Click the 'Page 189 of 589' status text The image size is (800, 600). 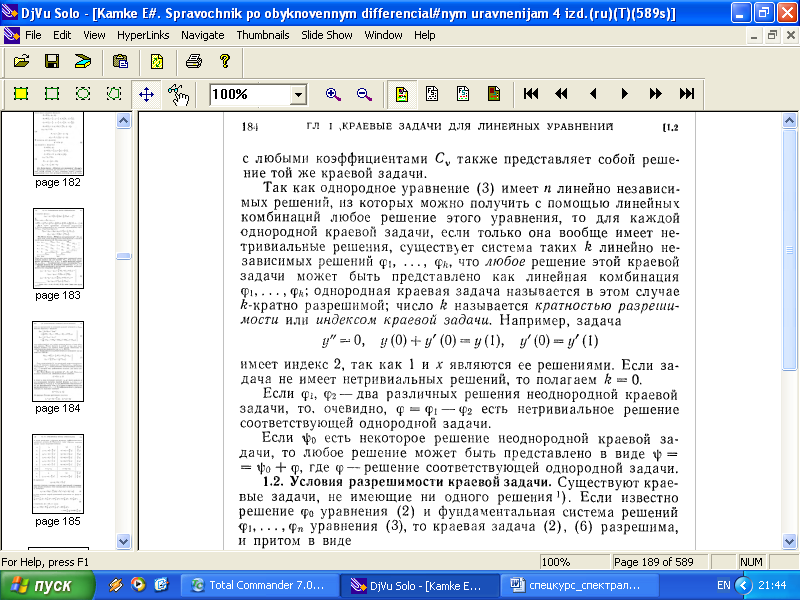pyautogui.click(x=654, y=562)
